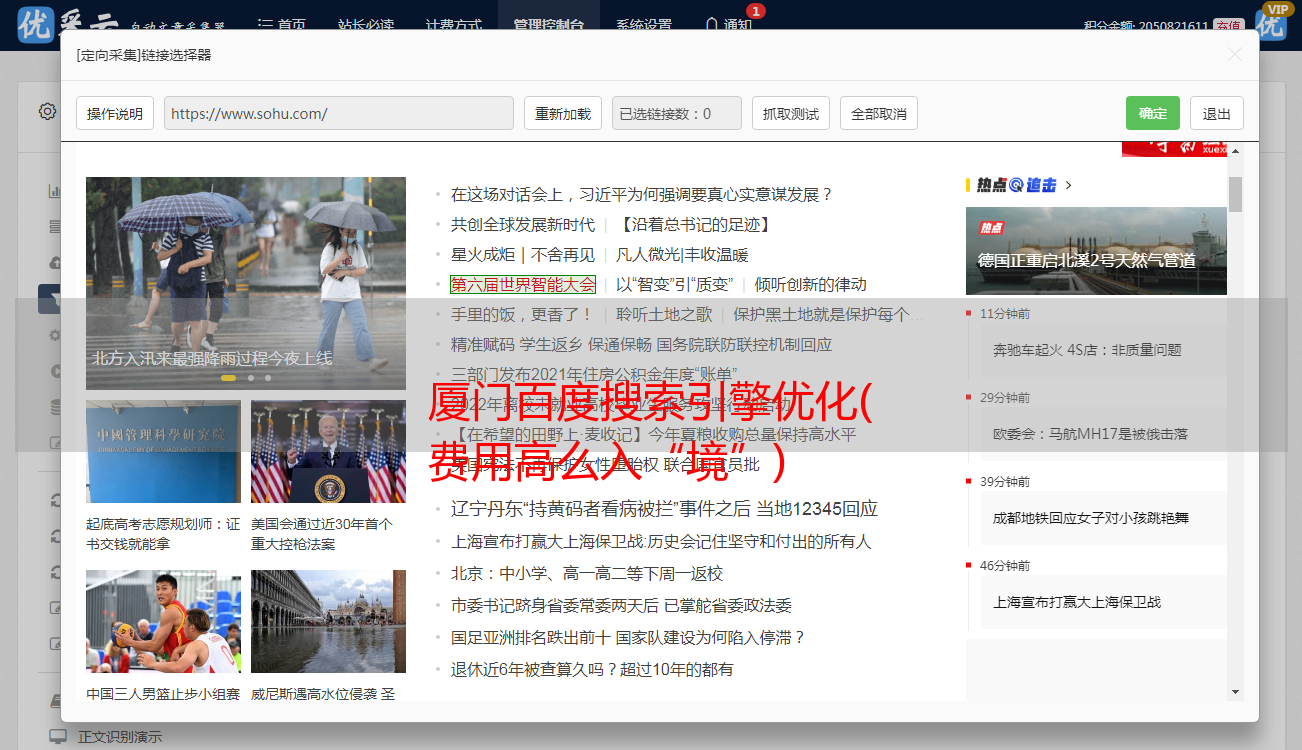This screenshot has height=750, width=1302.
Task: Click the 退出 exit button
Action: [1217, 113]
